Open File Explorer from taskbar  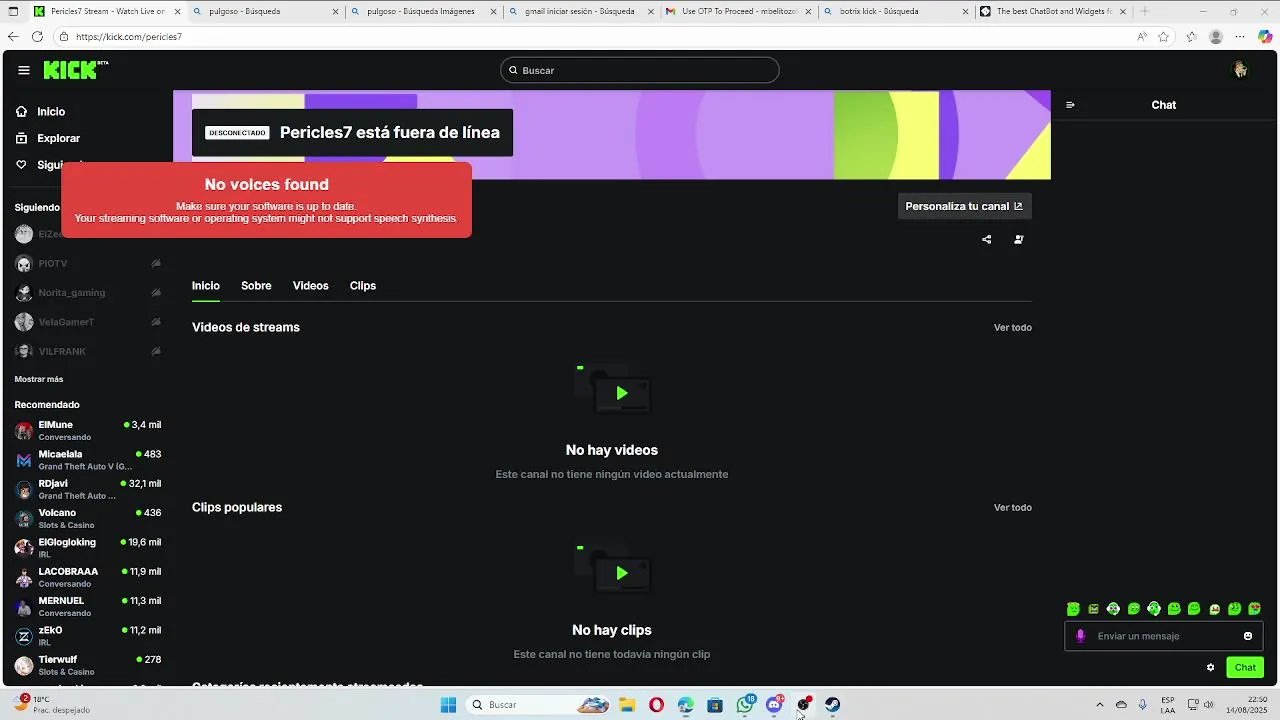click(627, 705)
